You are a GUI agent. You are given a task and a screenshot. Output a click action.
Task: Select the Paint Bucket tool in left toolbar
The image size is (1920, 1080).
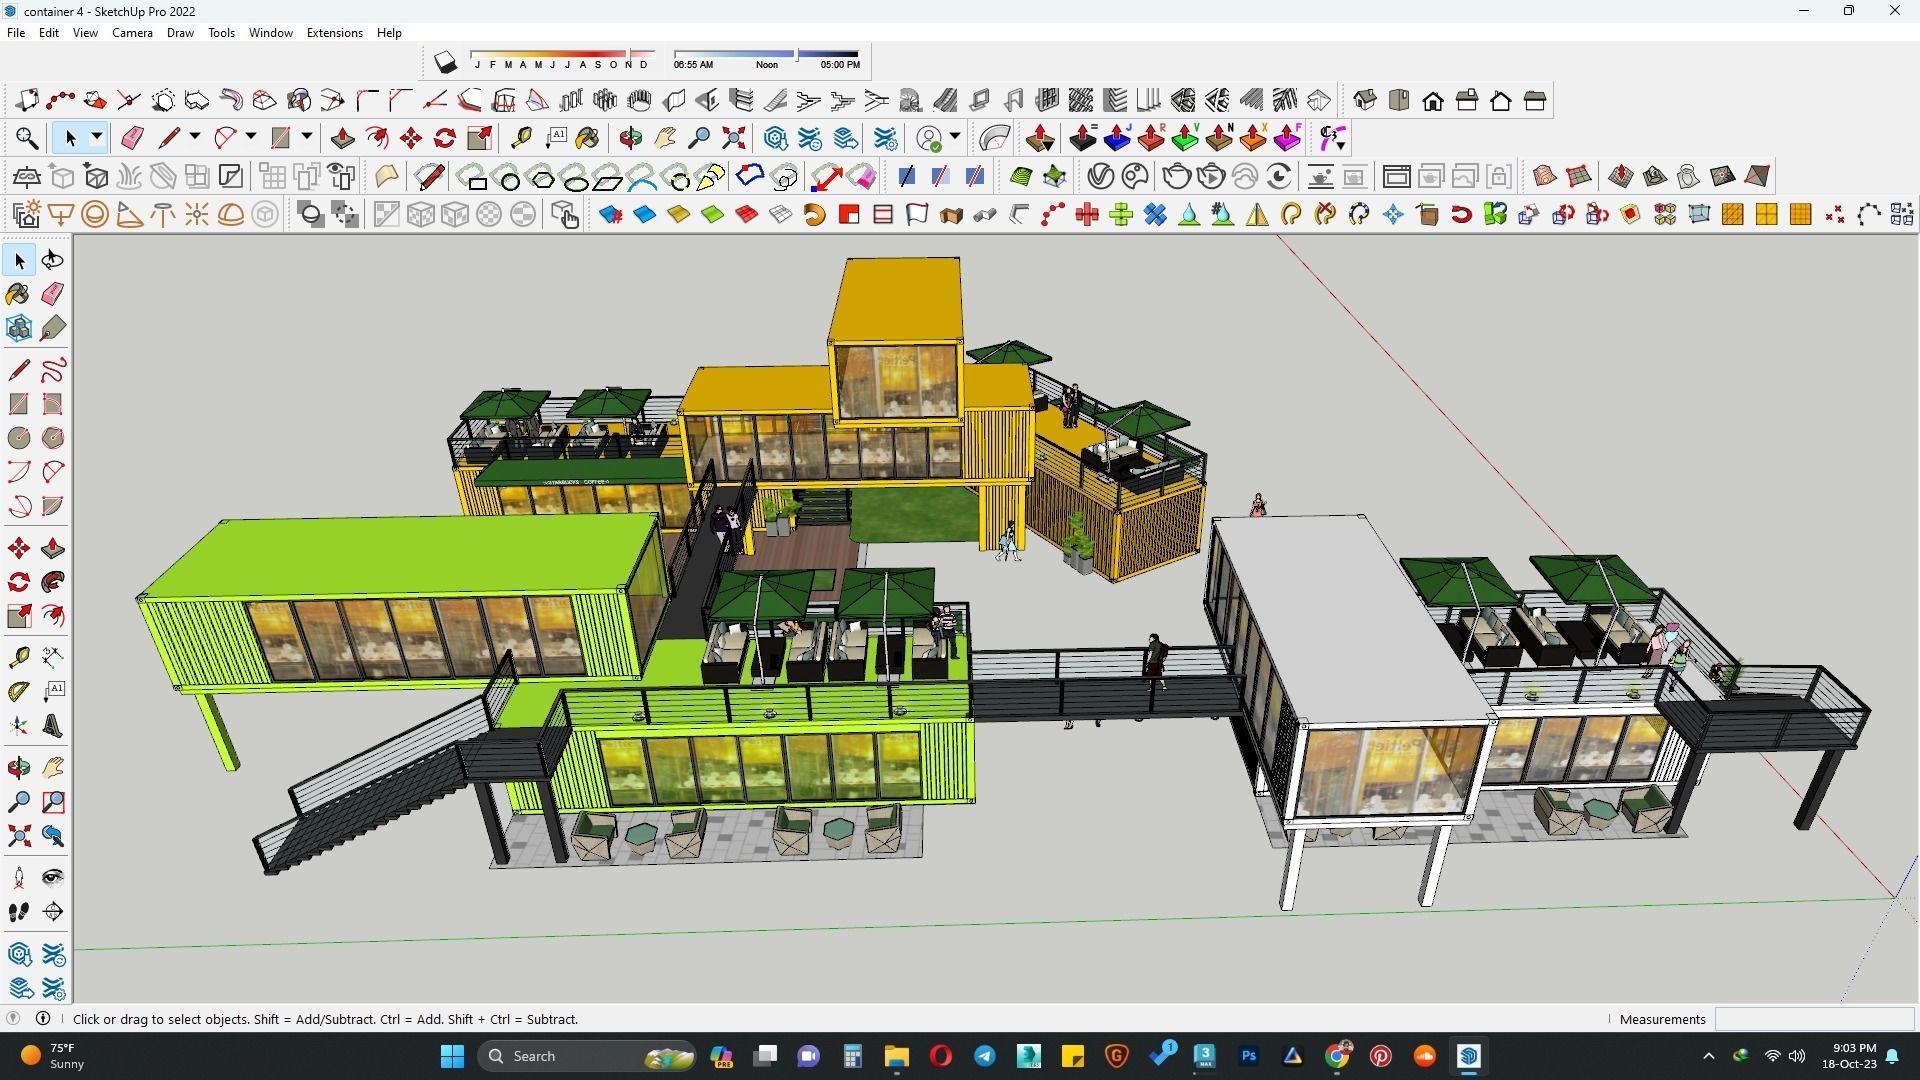pos(18,294)
